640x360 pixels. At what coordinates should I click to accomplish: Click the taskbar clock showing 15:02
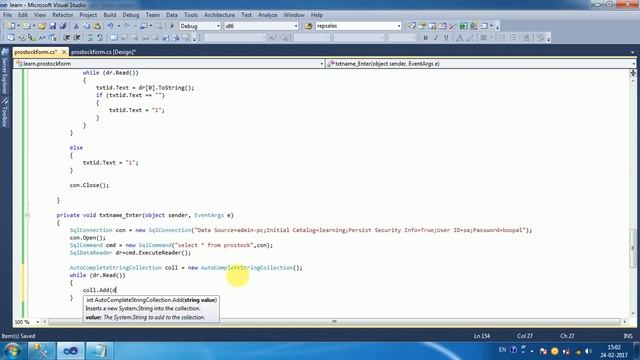pyautogui.click(x=613, y=351)
